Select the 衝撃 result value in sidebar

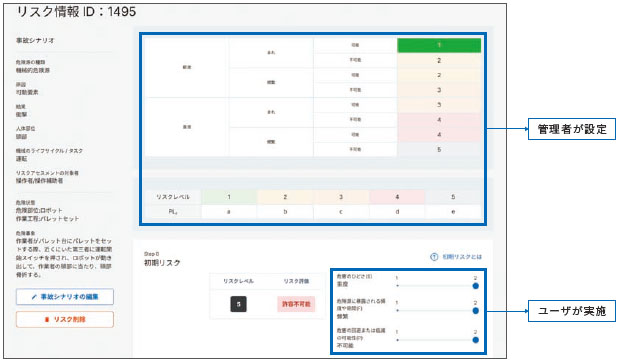coord(22,114)
